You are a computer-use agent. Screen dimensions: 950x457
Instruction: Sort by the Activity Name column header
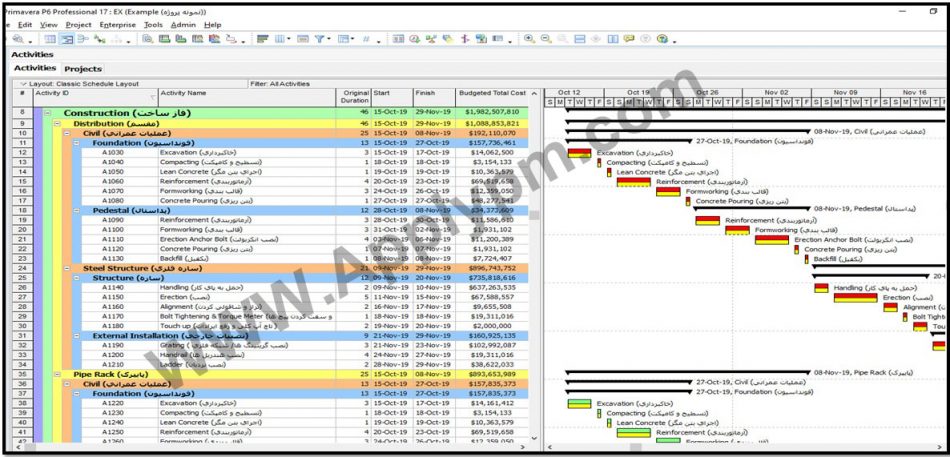pyautogui.click(x=247, y=97)
